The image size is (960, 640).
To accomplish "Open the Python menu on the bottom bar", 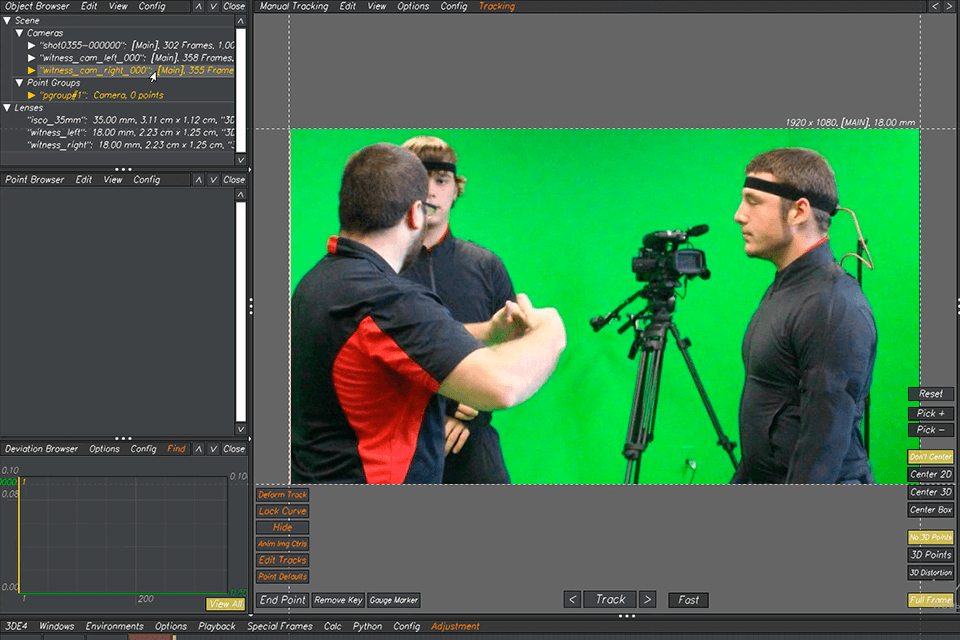I will [x=368, y=625].
